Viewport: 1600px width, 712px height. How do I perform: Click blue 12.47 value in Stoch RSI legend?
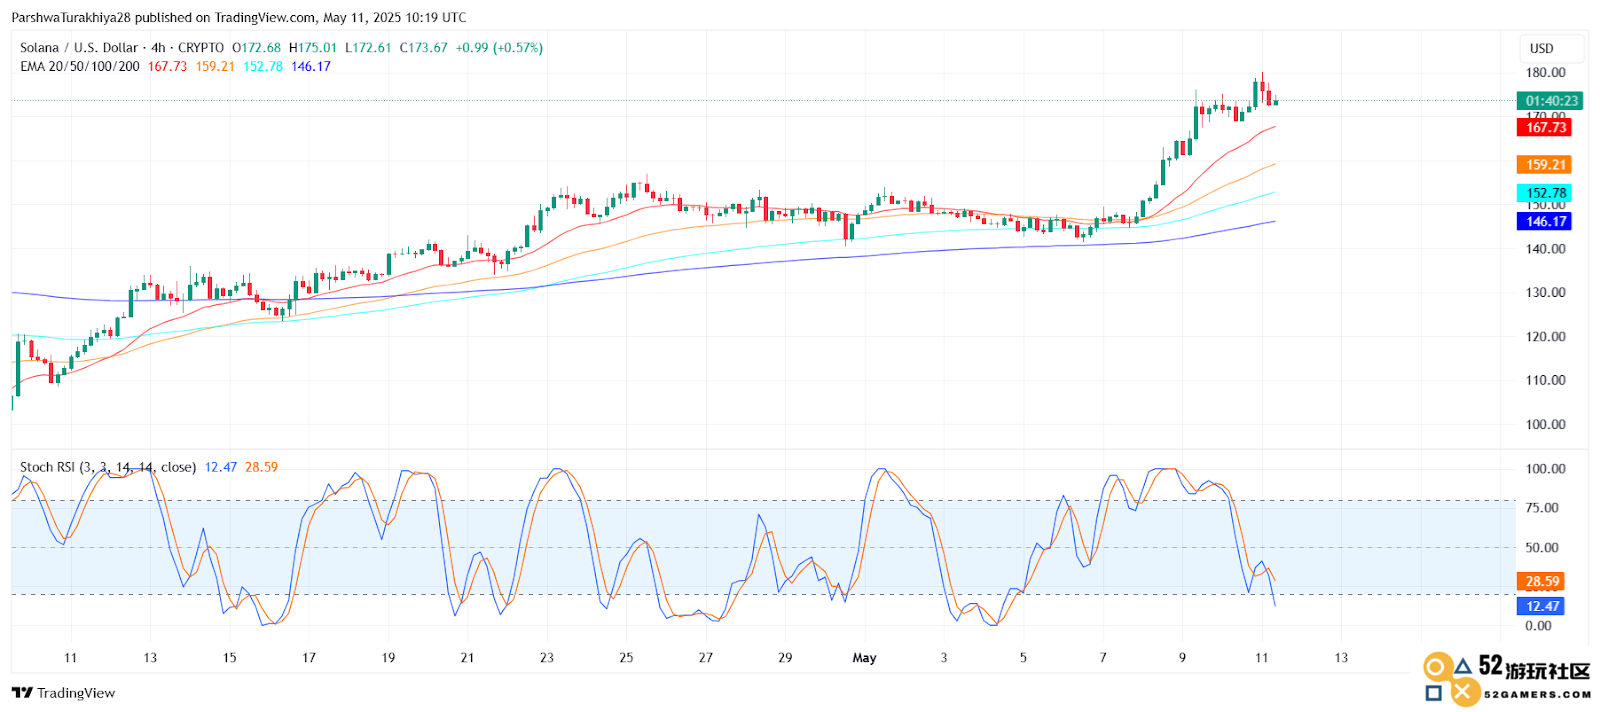[x=221, y=467]
